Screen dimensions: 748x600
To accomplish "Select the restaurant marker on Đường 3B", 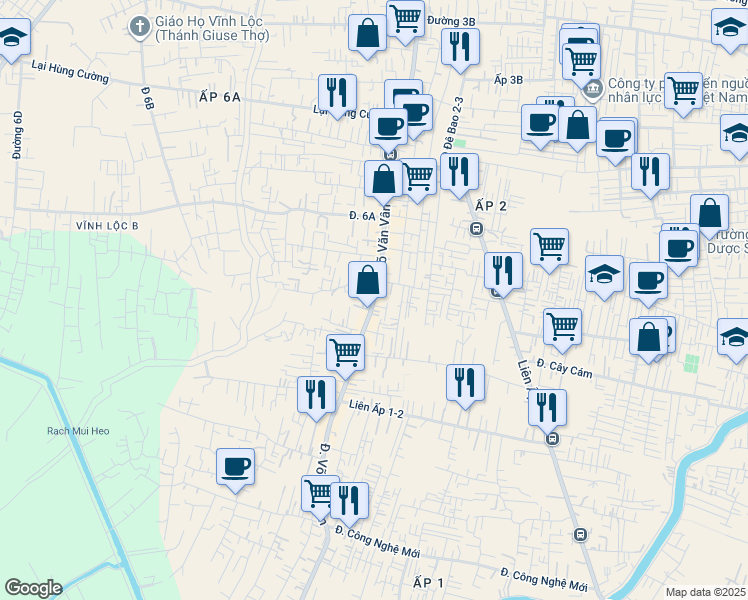I will [x=460, y=50].
